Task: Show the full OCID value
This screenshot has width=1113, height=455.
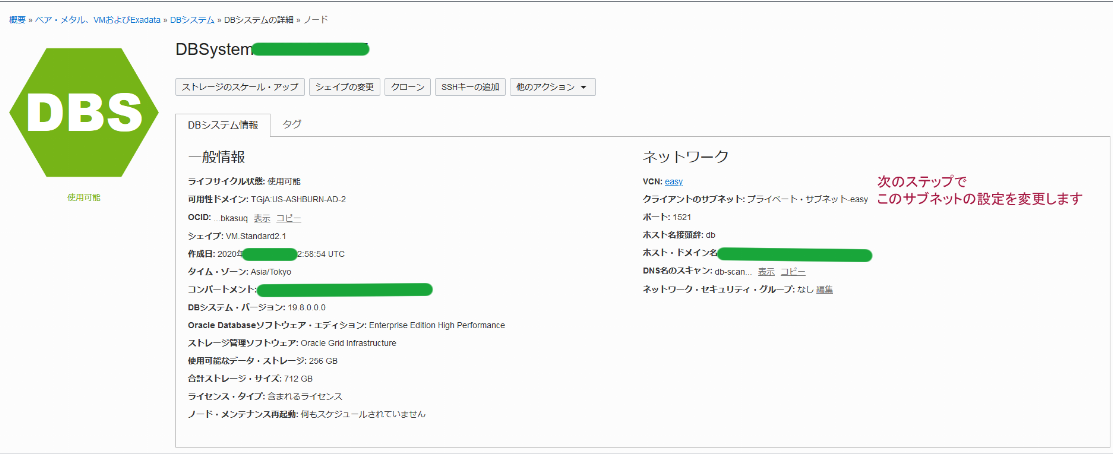Action: coord(262,218)
